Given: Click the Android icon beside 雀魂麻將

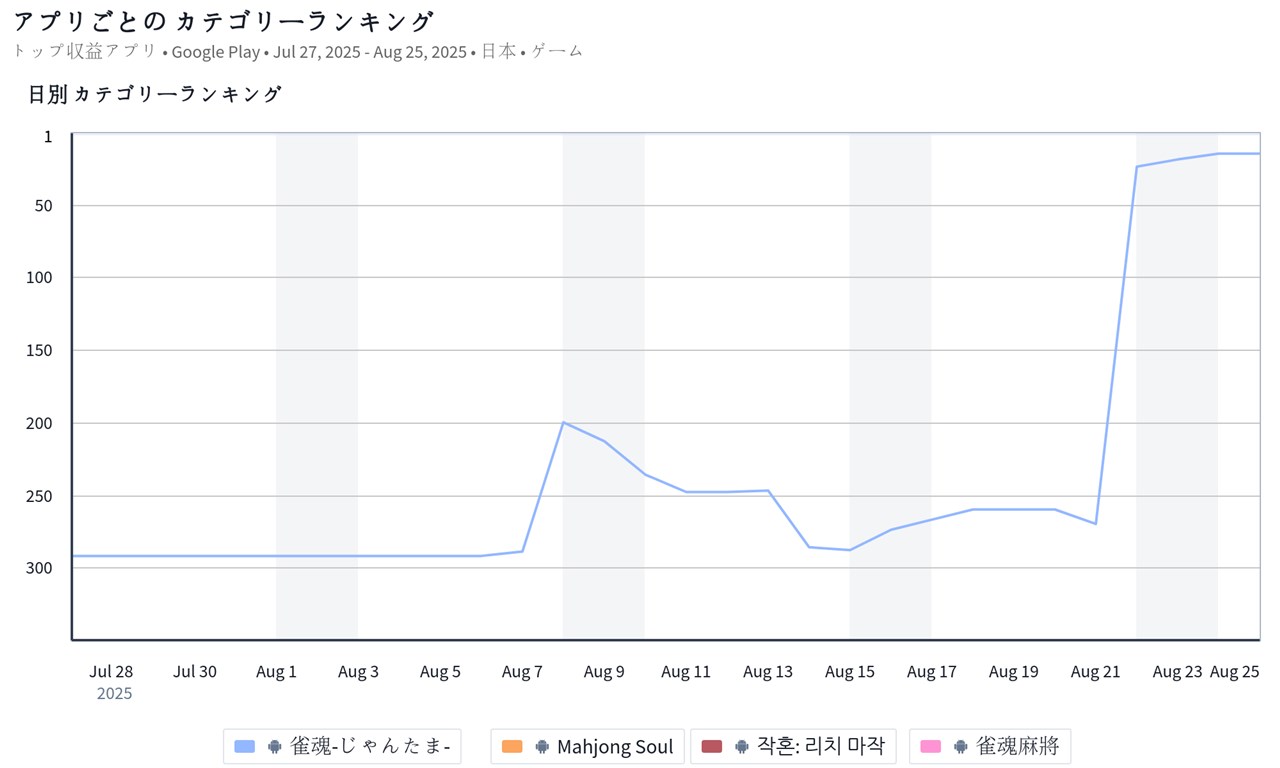Looking at the screenshot, I should [960, 747].
